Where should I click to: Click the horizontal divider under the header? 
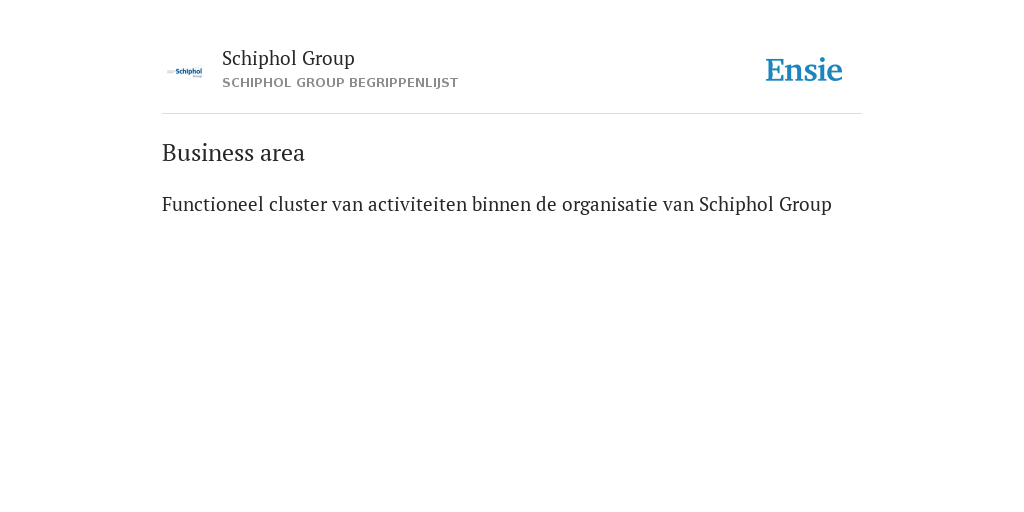point(512,114)
